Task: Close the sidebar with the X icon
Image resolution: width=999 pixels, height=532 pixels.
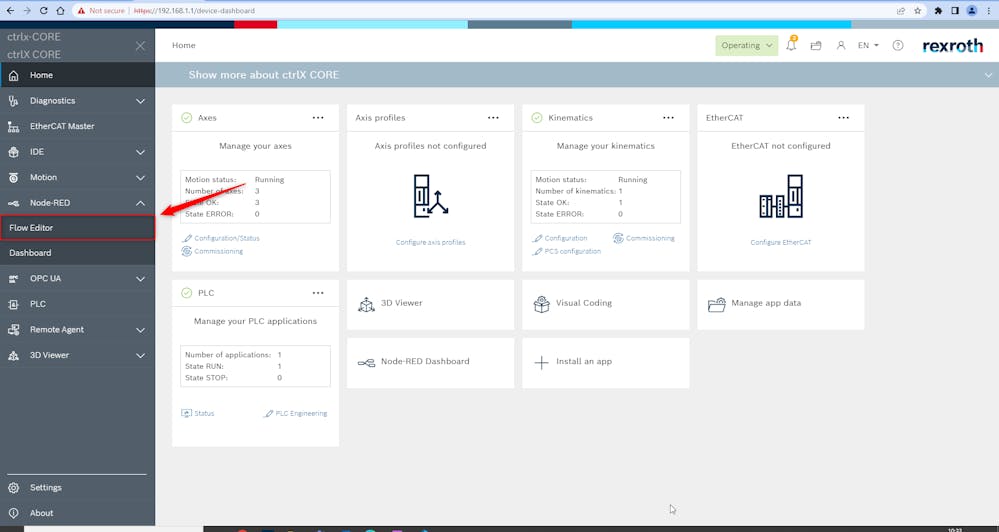Action: (140, 46)
